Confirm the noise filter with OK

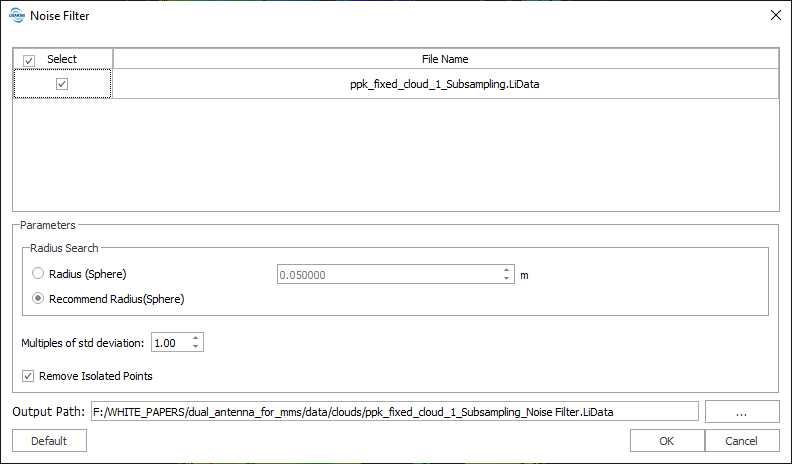click(666, 441)
